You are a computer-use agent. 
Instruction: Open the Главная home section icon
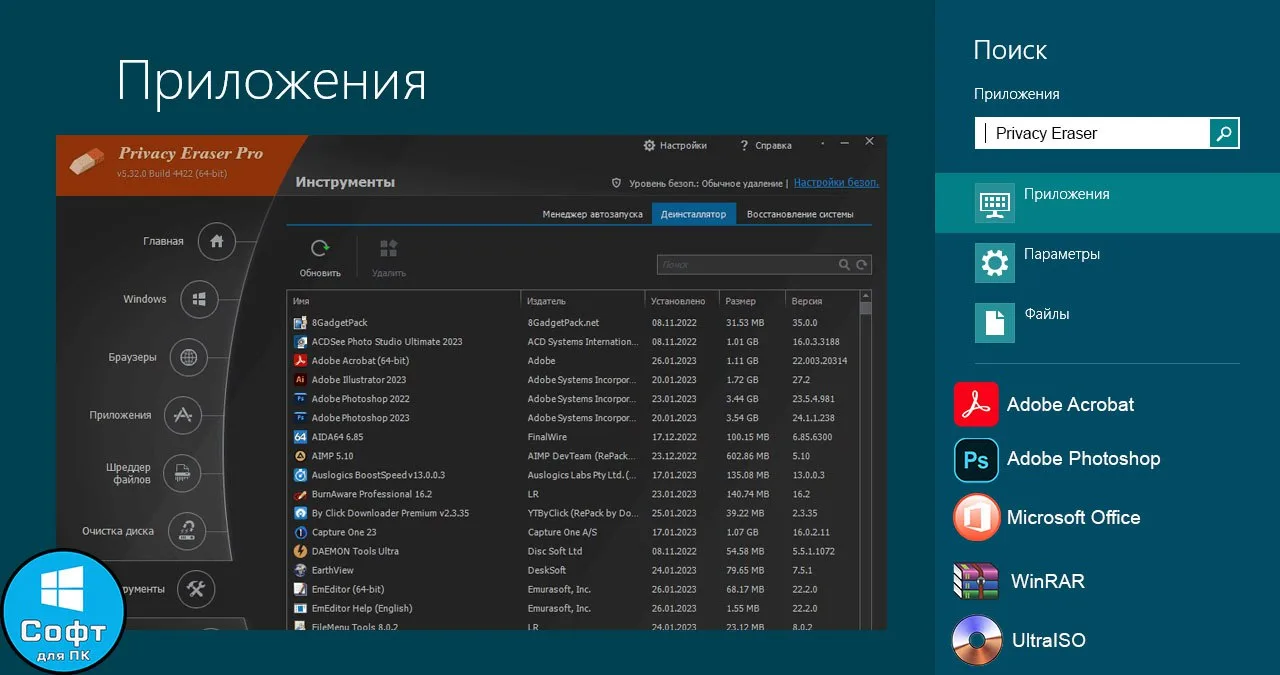coord(216,241)
